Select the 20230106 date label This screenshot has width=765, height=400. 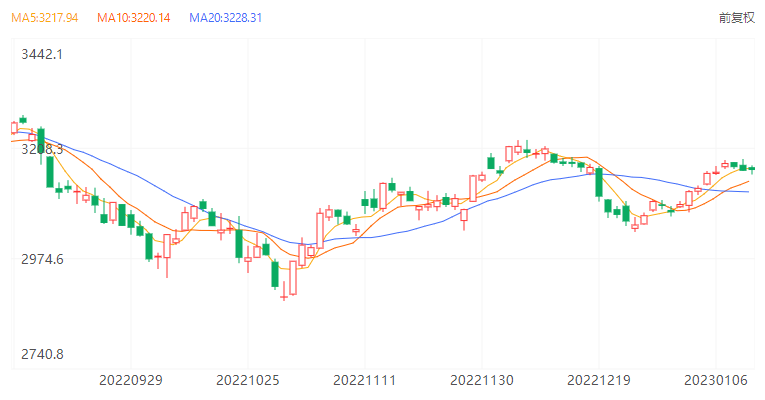pyautogui.click(x=714, y=381)
